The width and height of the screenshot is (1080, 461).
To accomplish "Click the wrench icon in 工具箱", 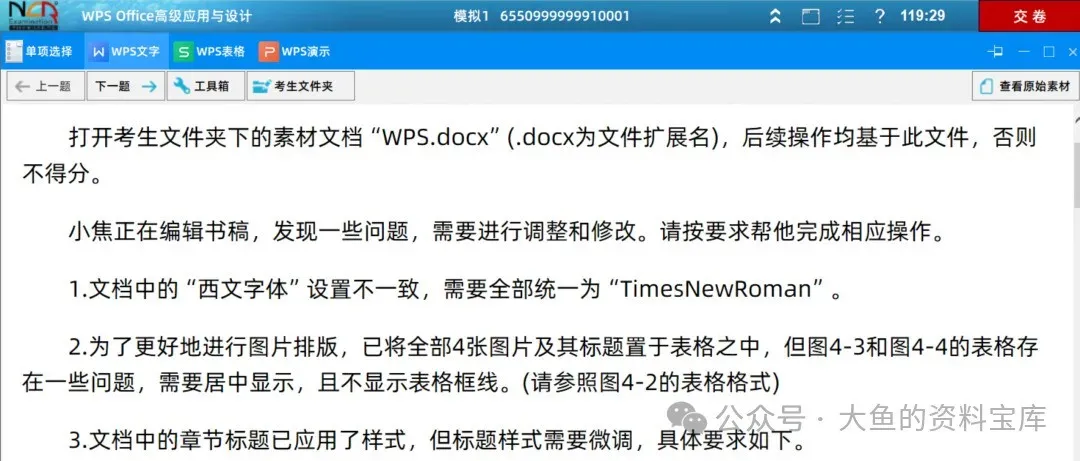I will click(x=182, y=86).
